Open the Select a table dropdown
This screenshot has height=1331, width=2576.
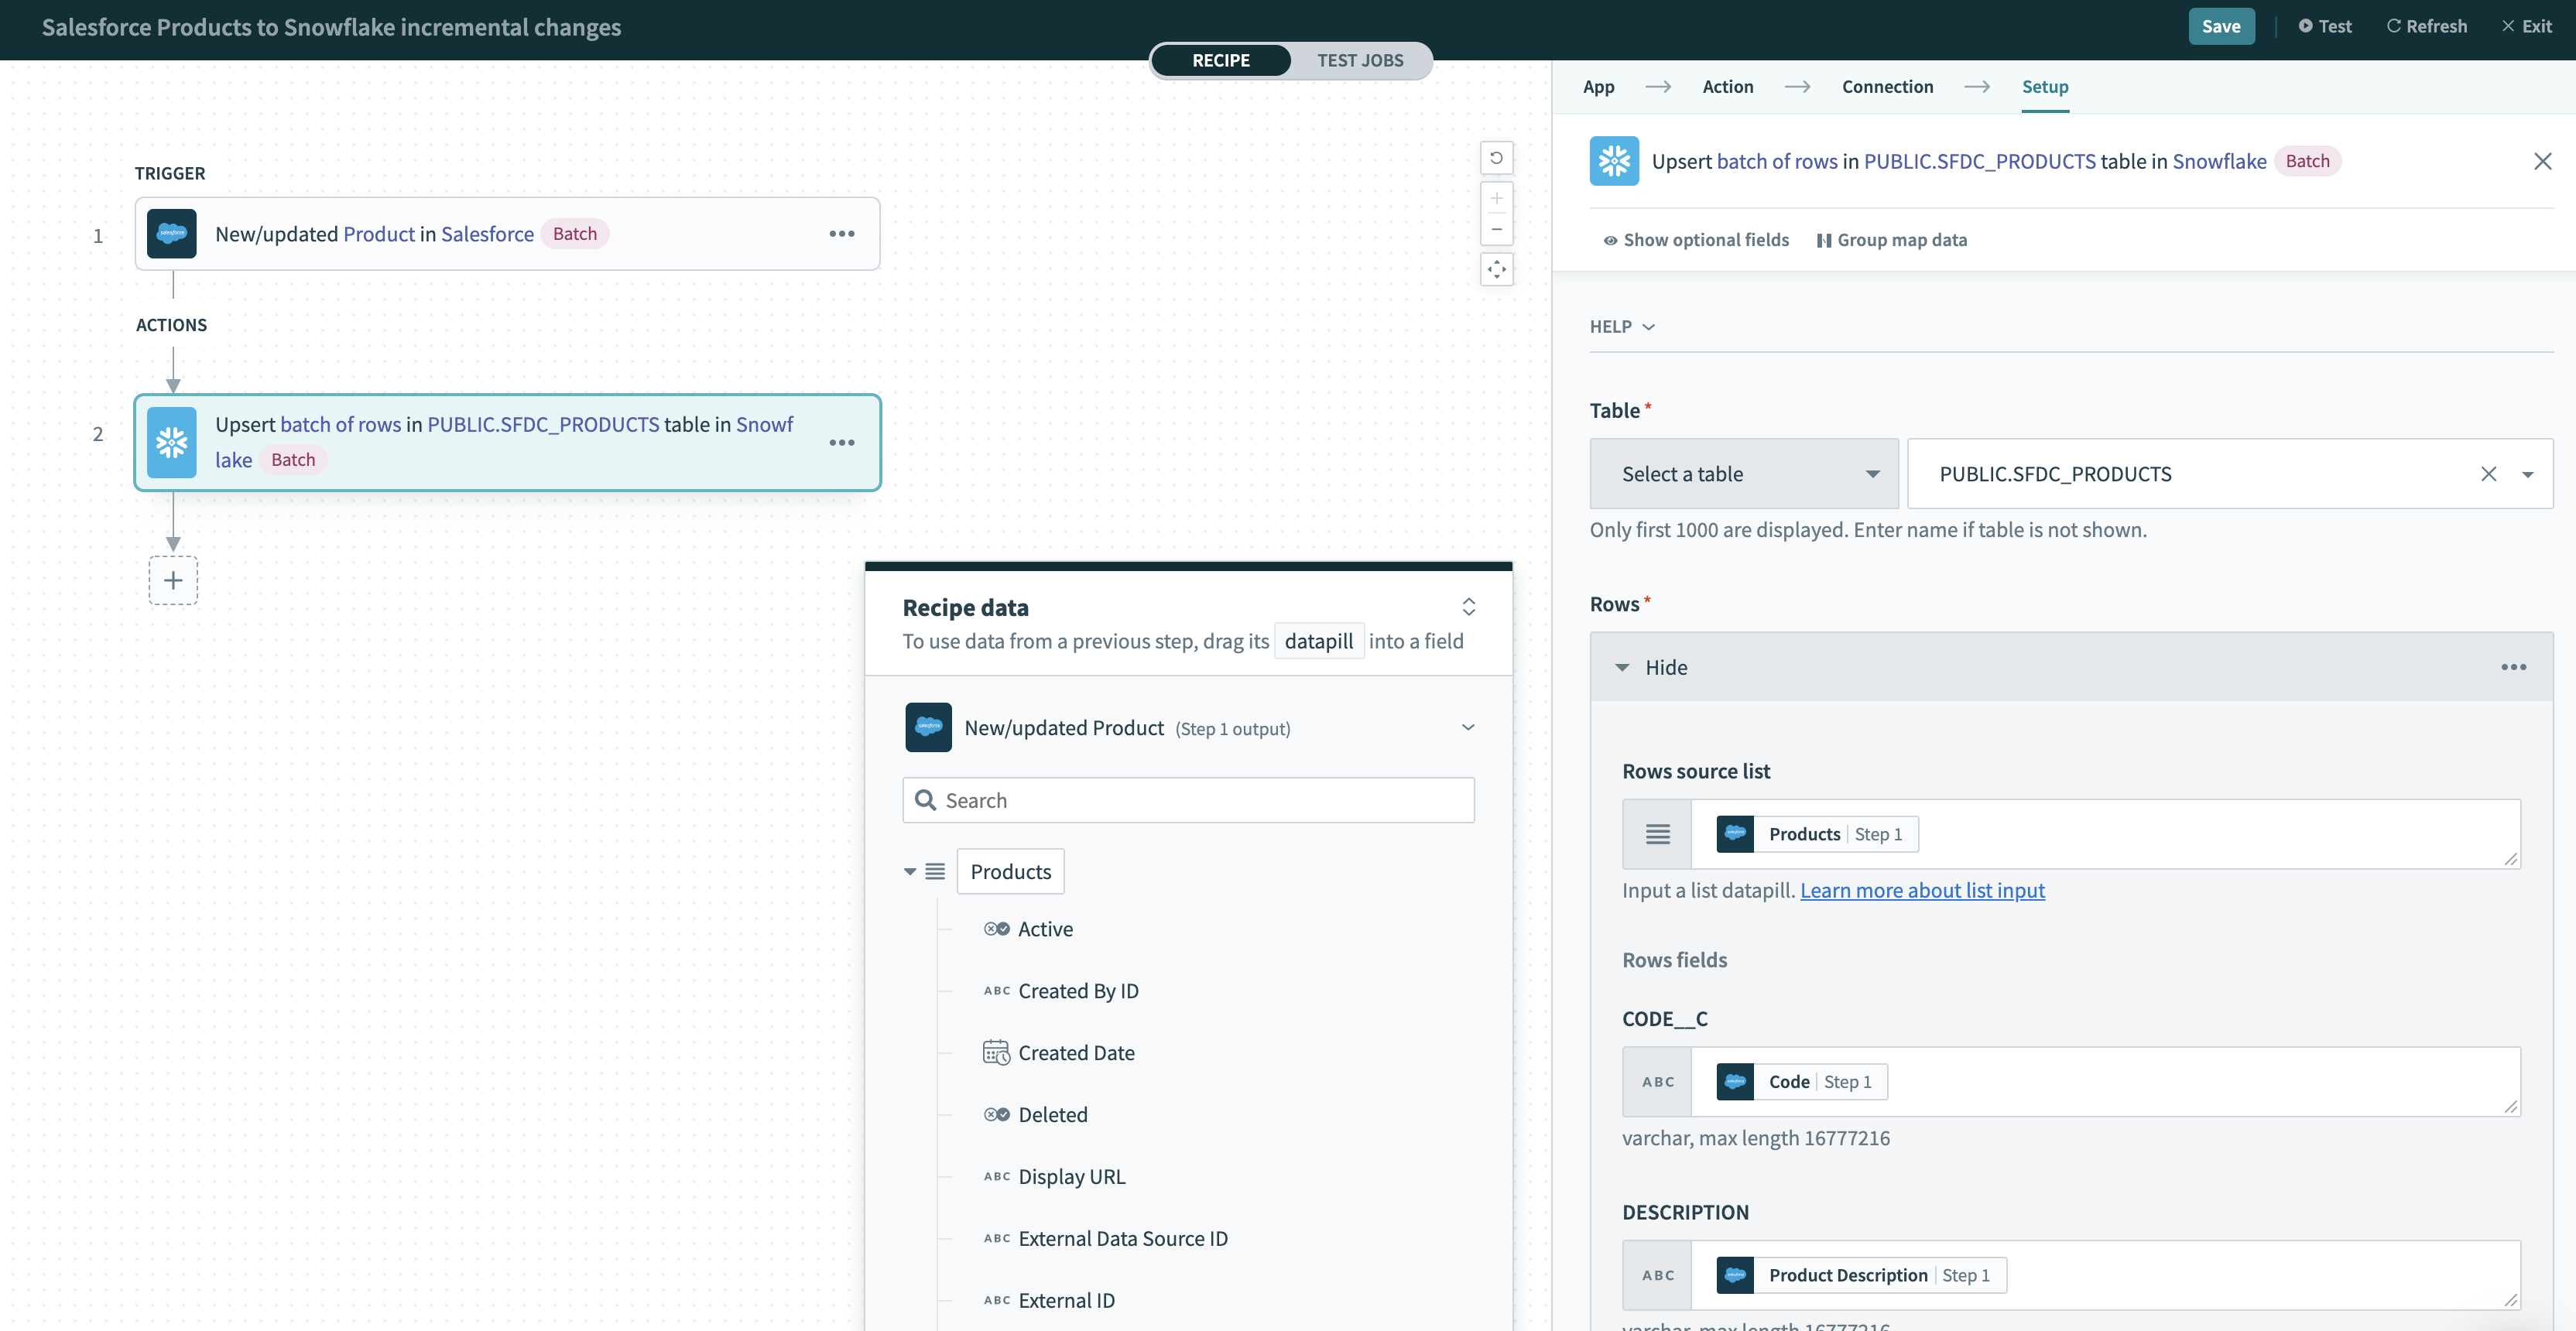coord(1742,472)
